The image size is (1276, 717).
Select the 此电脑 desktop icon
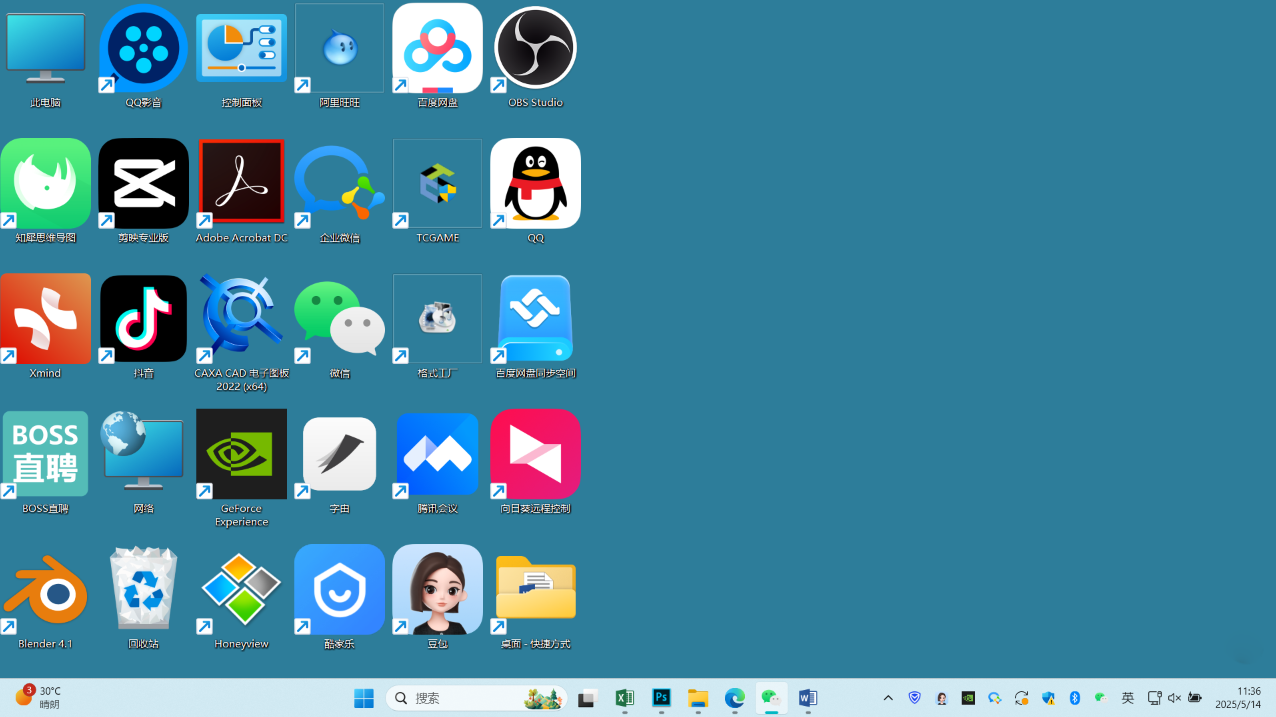coord(45,56)
